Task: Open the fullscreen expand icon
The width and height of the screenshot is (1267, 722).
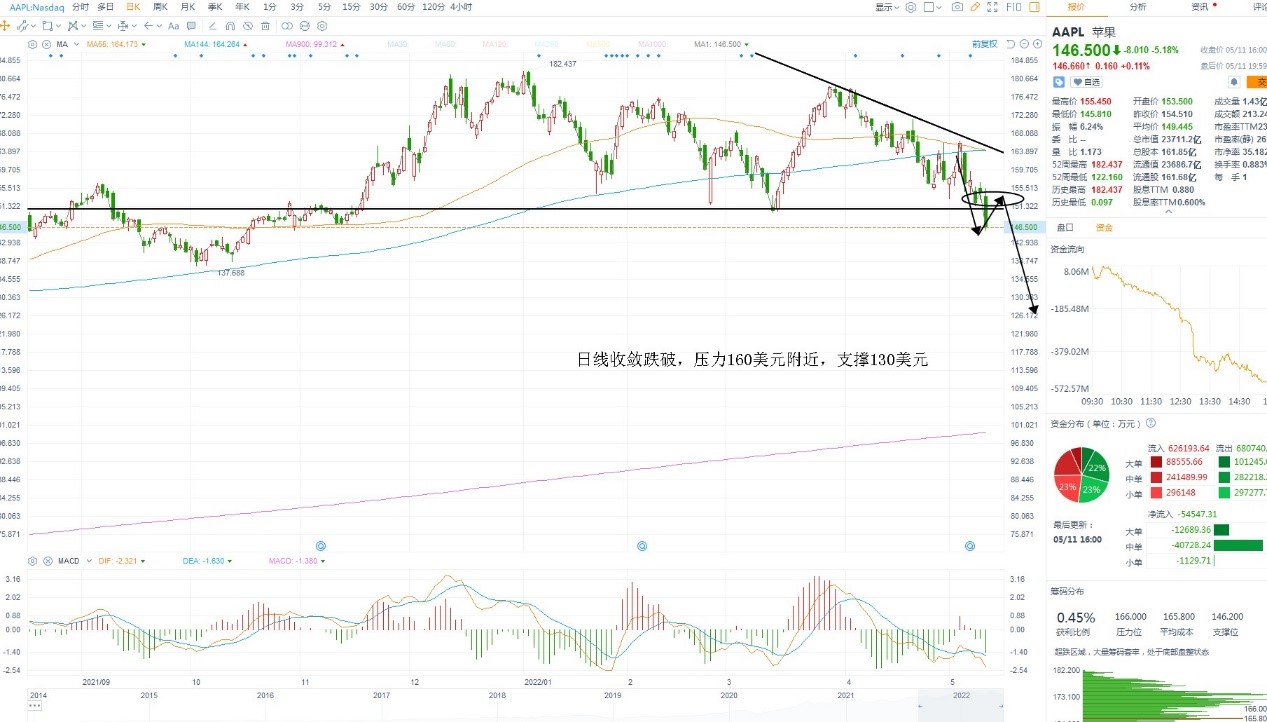Action: pyautogui.click(x=992, y=7)
